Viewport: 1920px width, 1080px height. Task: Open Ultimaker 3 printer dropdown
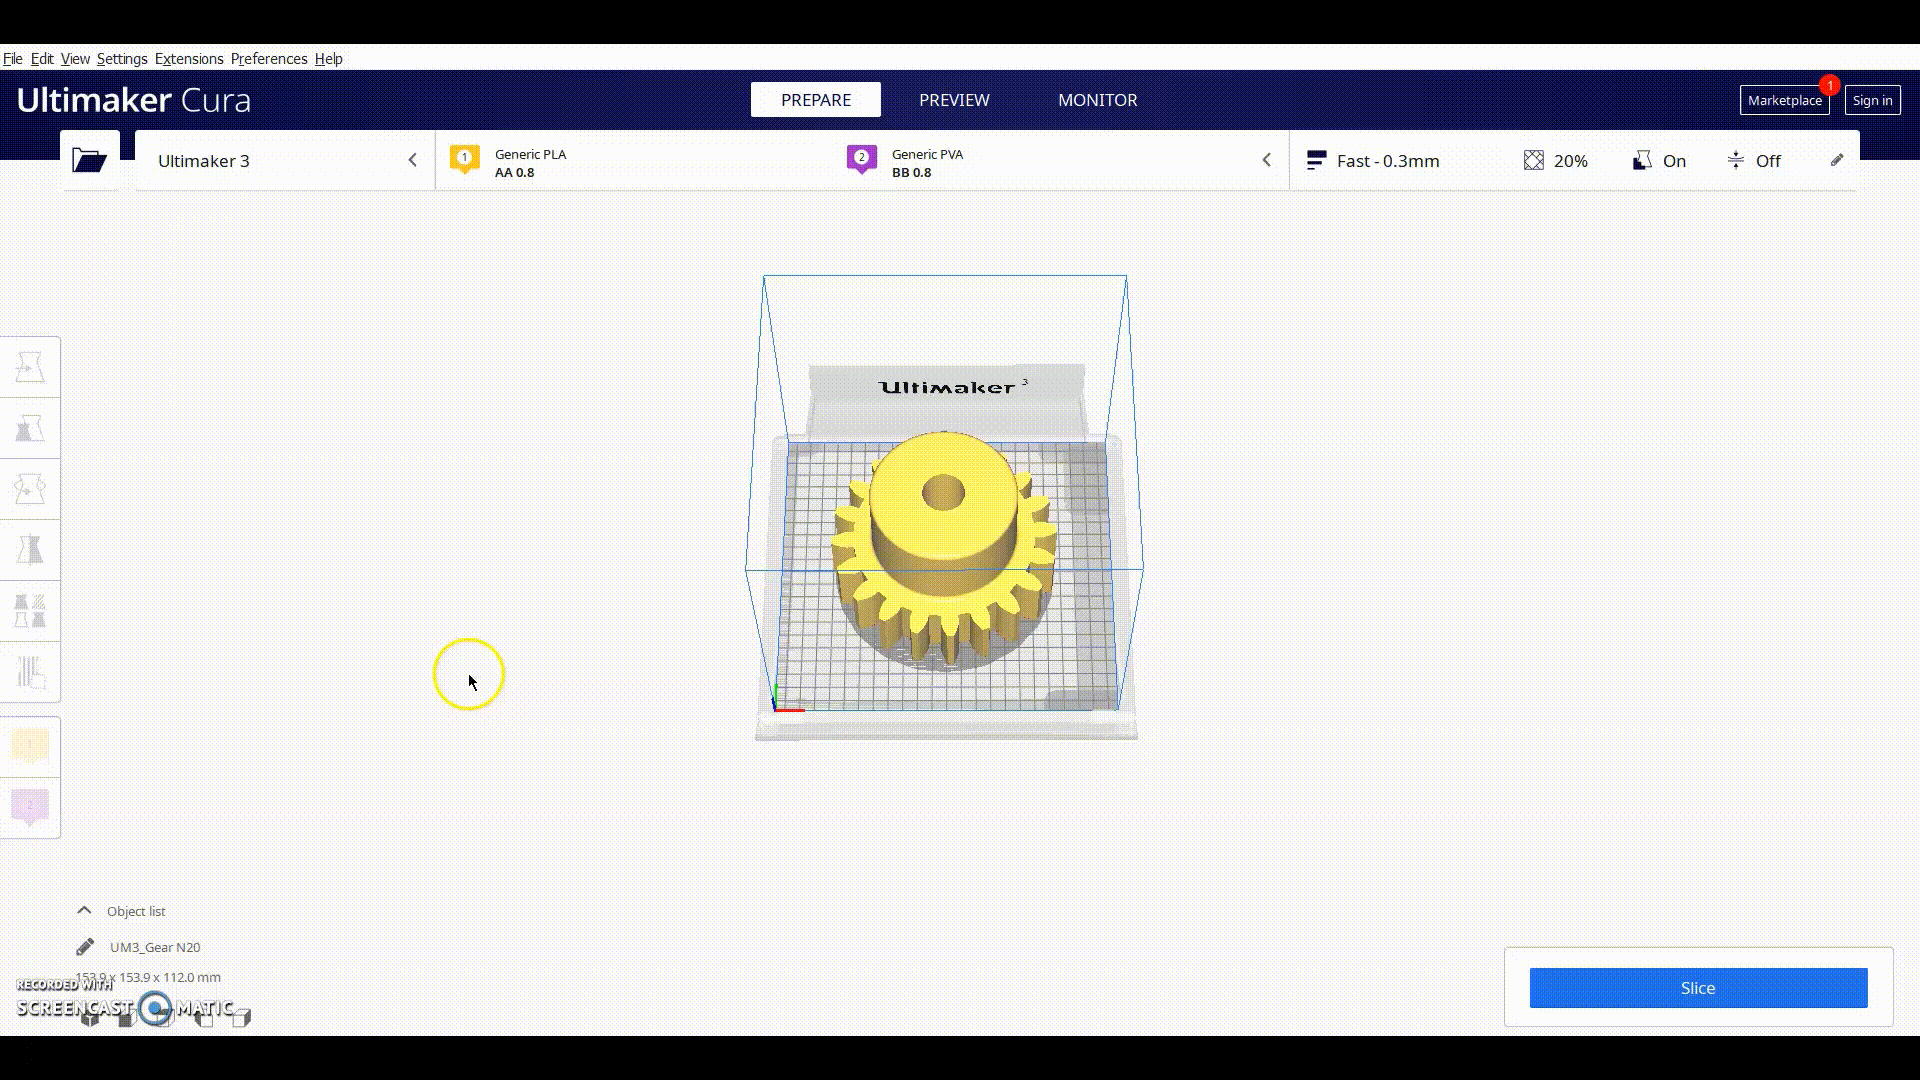pyautogui.click(x=285, y=160)
